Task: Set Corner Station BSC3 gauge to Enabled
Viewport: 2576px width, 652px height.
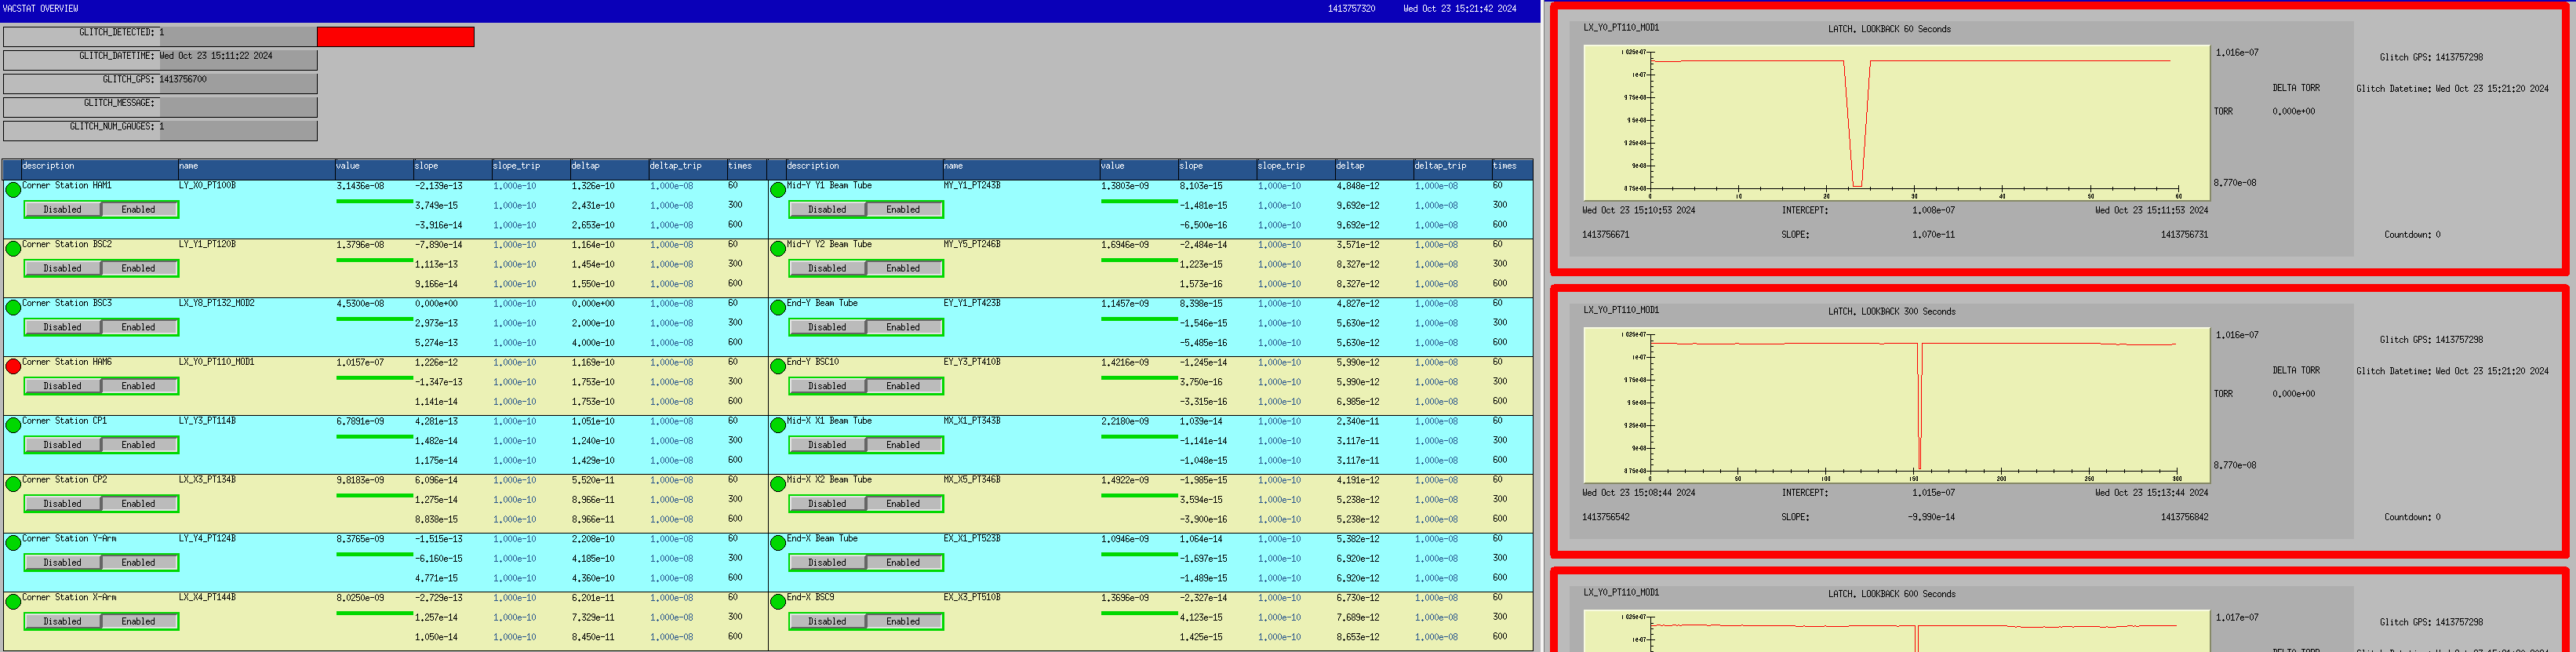Action: click(138, 328)
